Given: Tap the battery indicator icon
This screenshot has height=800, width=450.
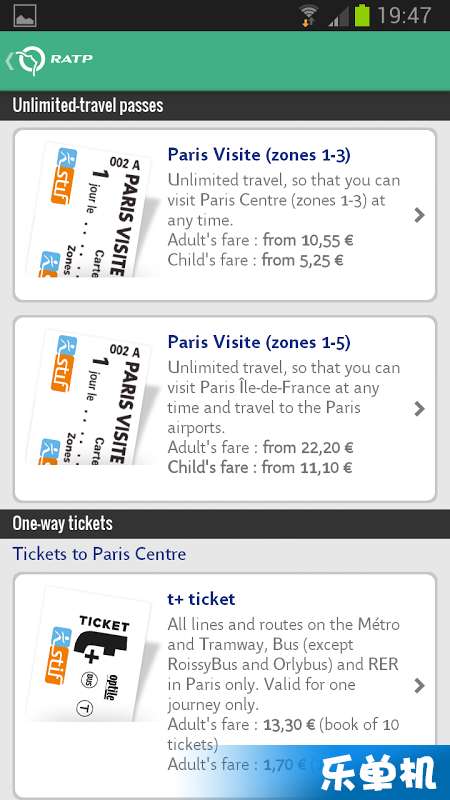Looking at the screenshot, I should [362, 15].
